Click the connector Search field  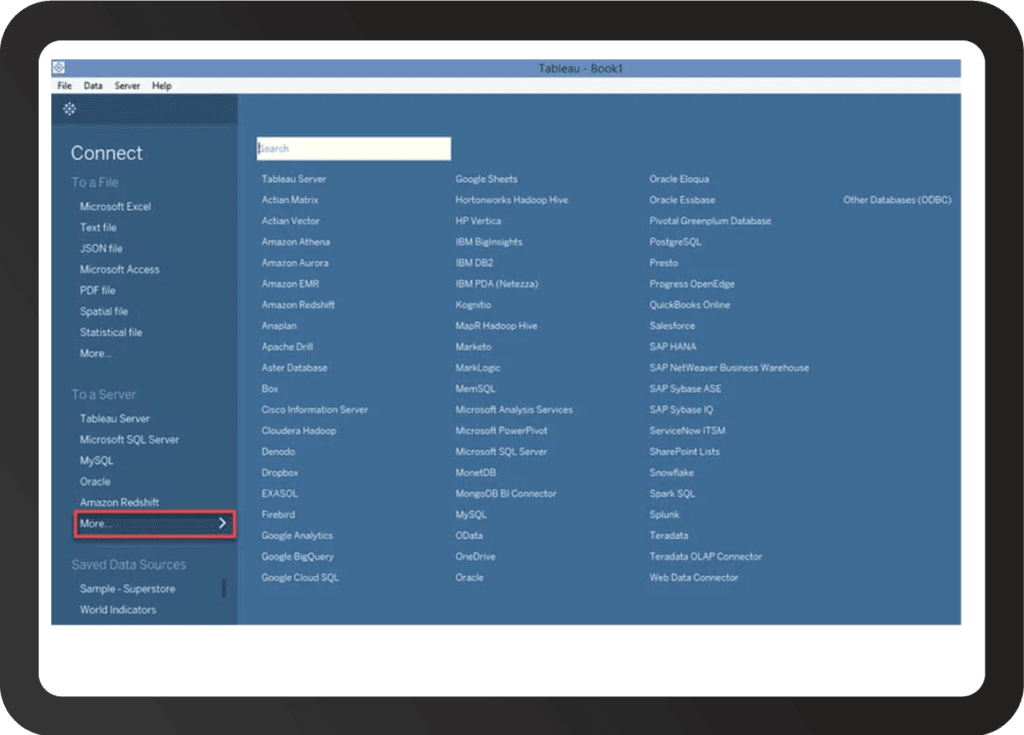pyautogui.click(x=353, y=149)
